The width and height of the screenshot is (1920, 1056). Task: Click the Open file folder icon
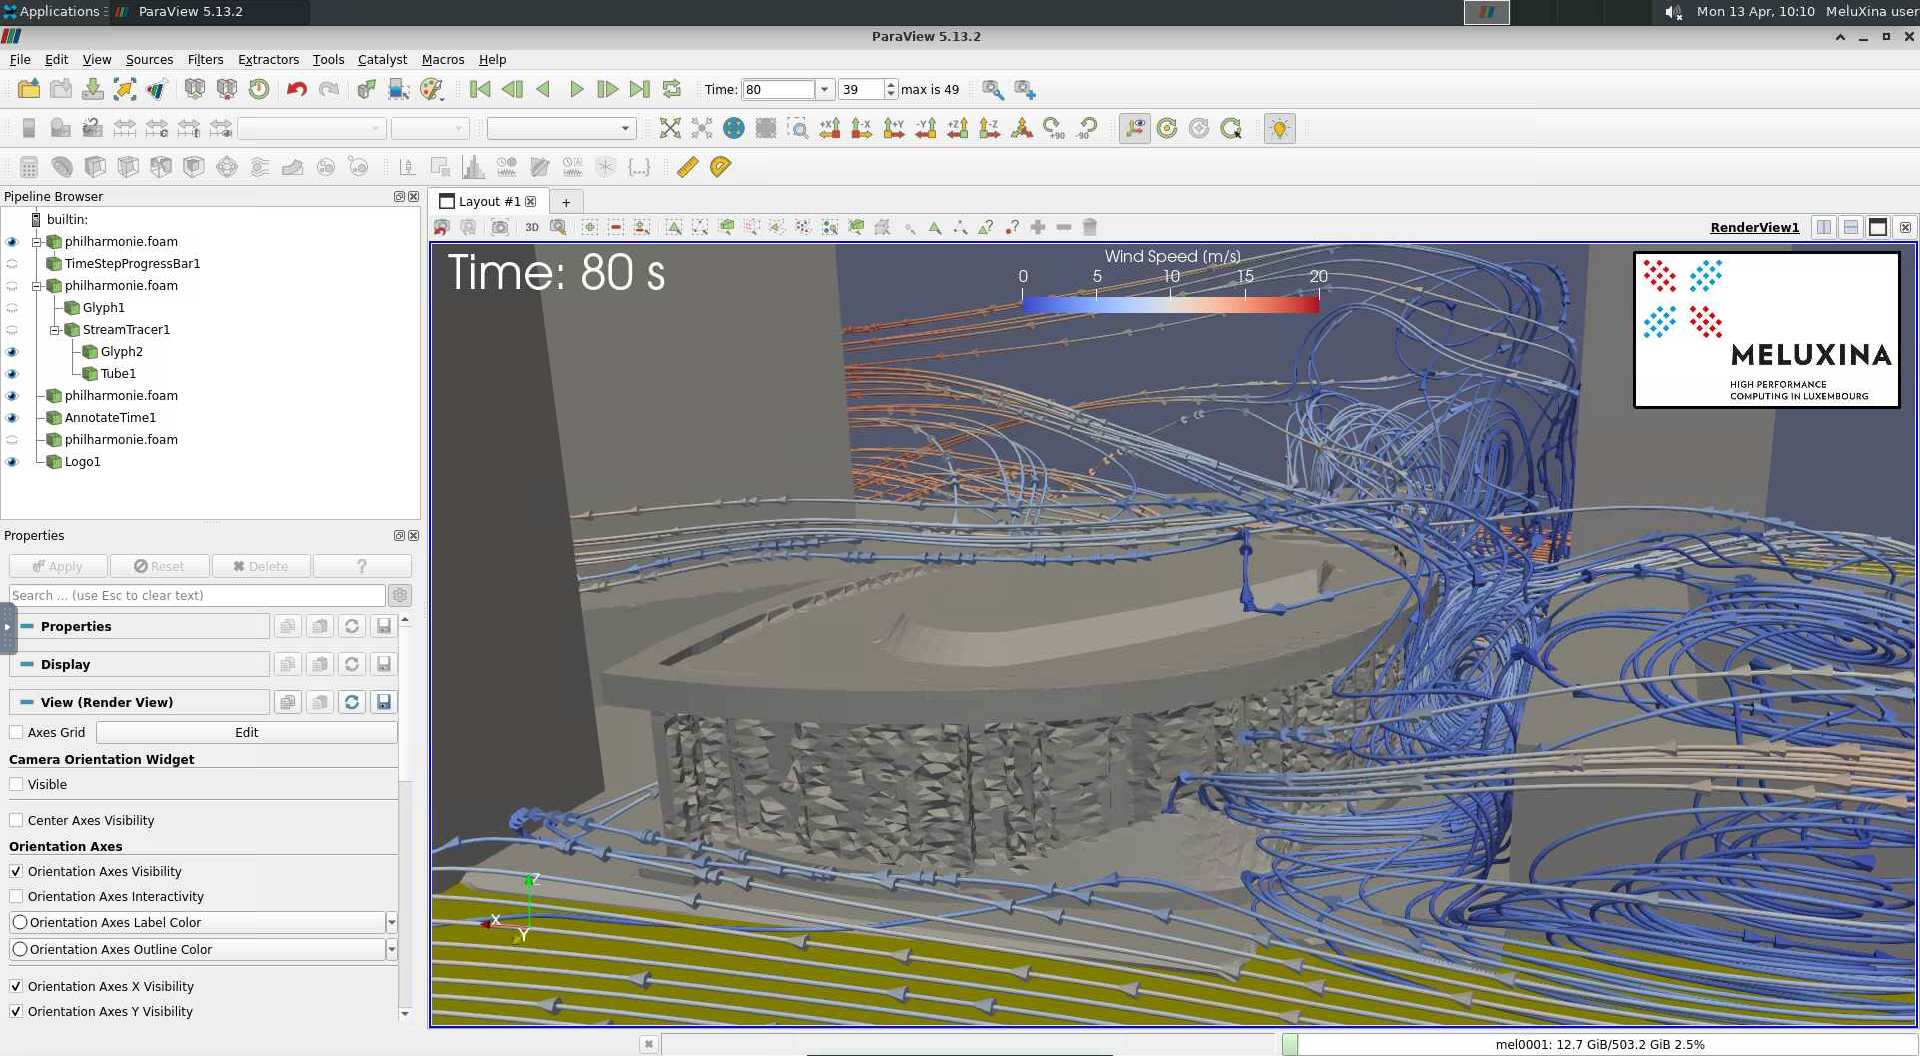click(29, 90)
